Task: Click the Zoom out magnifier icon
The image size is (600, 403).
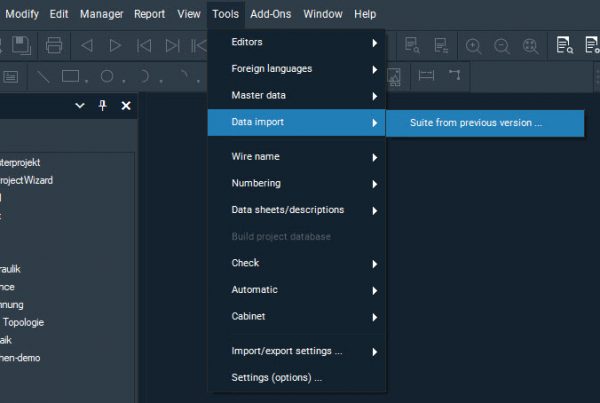Action: point(501,45)
